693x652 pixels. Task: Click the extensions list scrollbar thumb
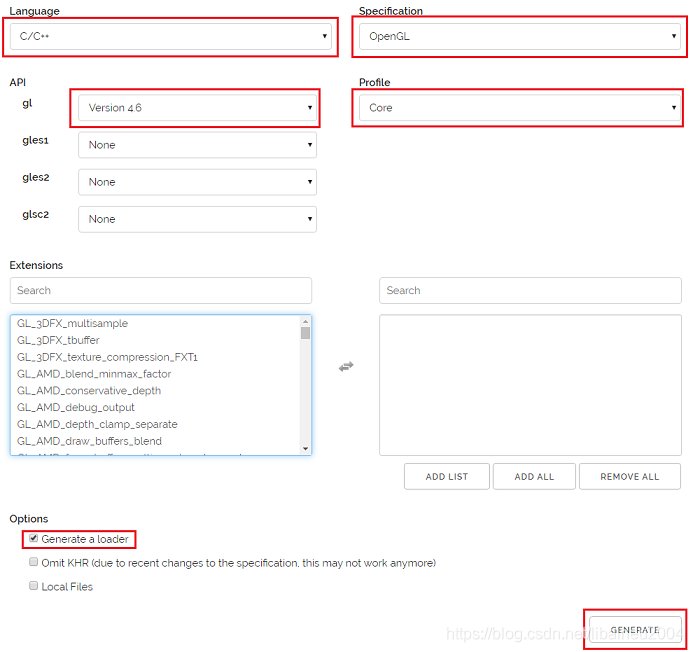(305, 333)
